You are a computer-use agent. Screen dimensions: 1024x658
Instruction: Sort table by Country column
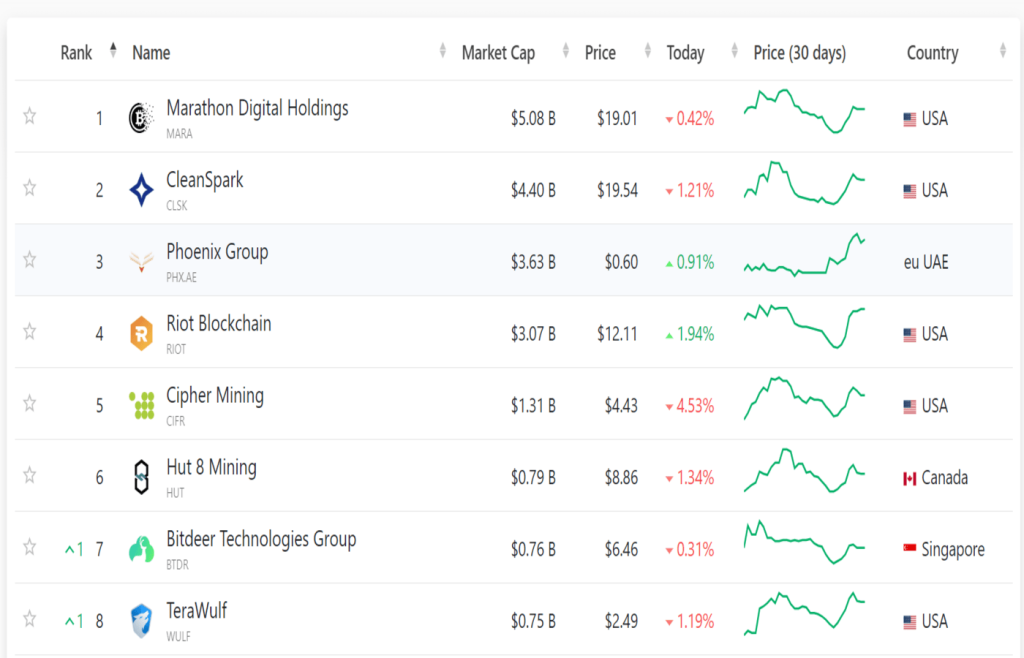(x=932, y=53)
